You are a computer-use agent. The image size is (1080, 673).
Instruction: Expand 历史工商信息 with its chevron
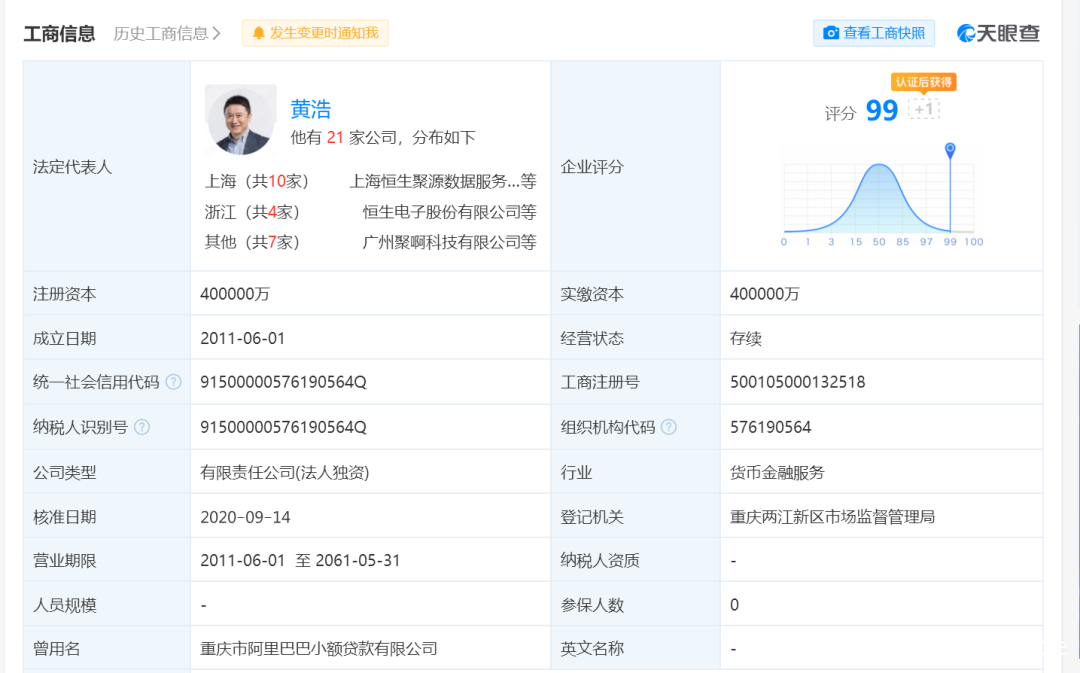217,33
